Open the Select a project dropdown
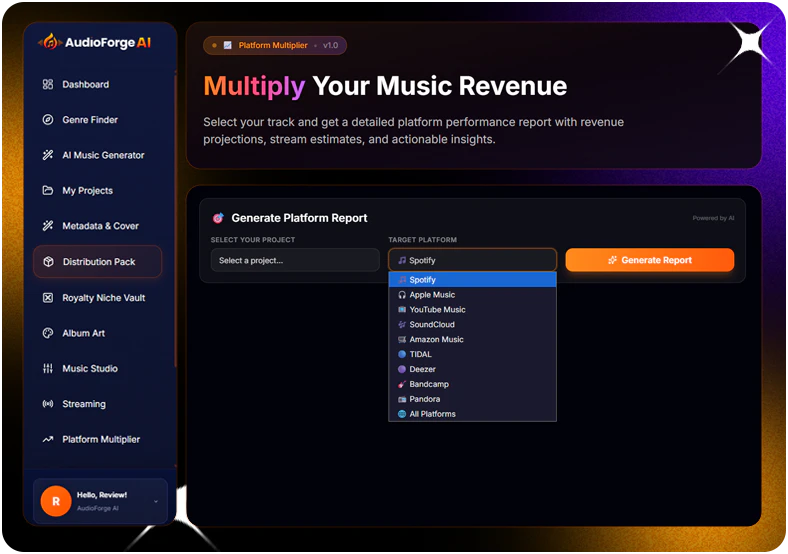The image size is (788, 554). (x=295, y=260)
